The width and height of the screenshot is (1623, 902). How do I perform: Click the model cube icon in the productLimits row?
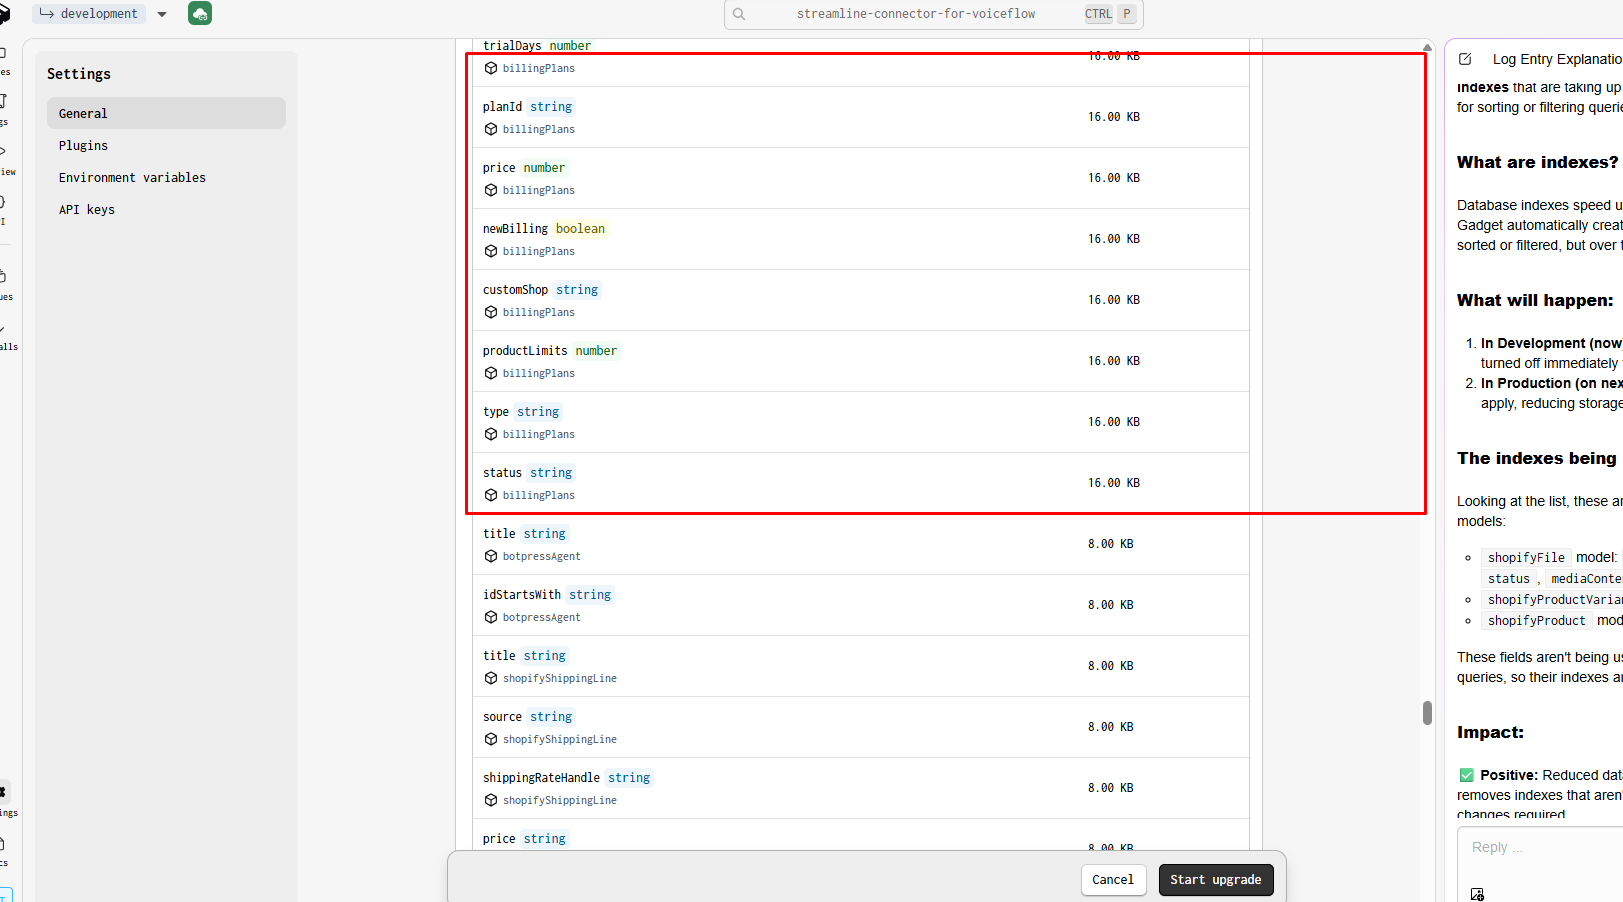click(491, 373)
